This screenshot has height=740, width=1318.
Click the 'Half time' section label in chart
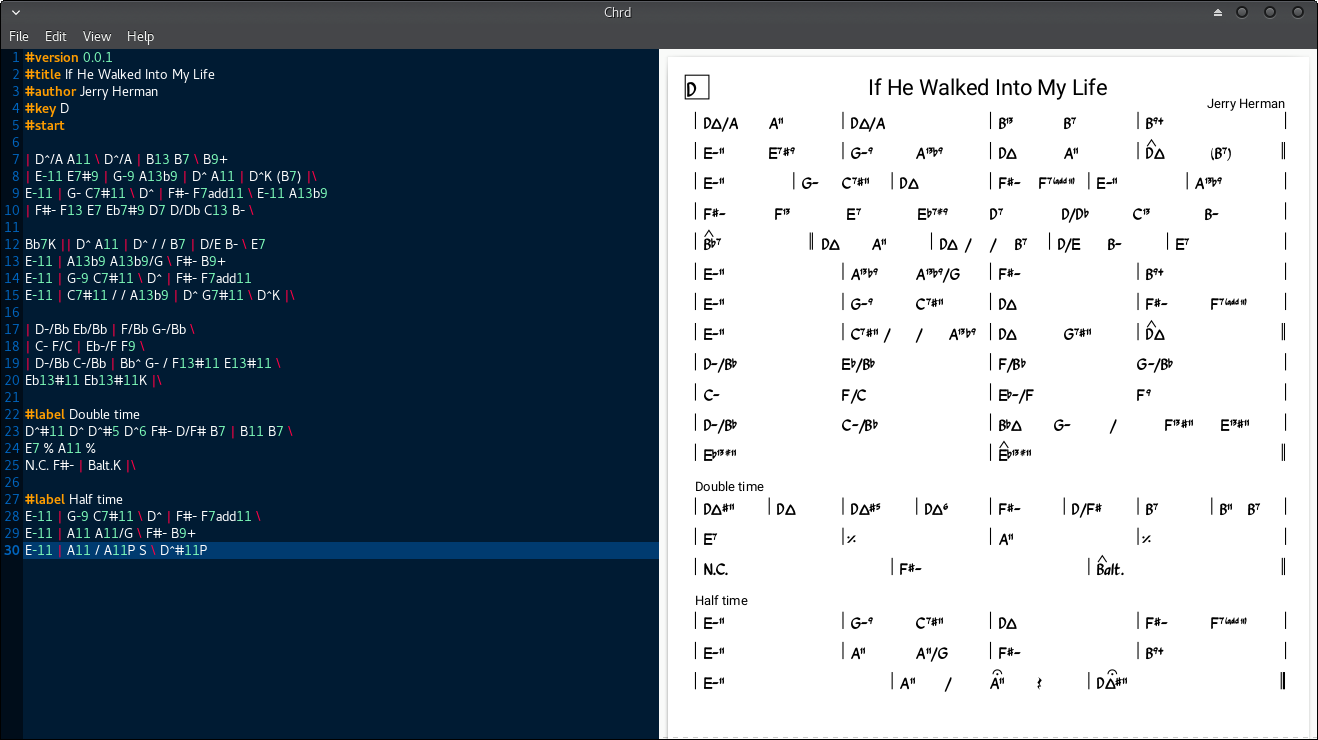[721, 600]
